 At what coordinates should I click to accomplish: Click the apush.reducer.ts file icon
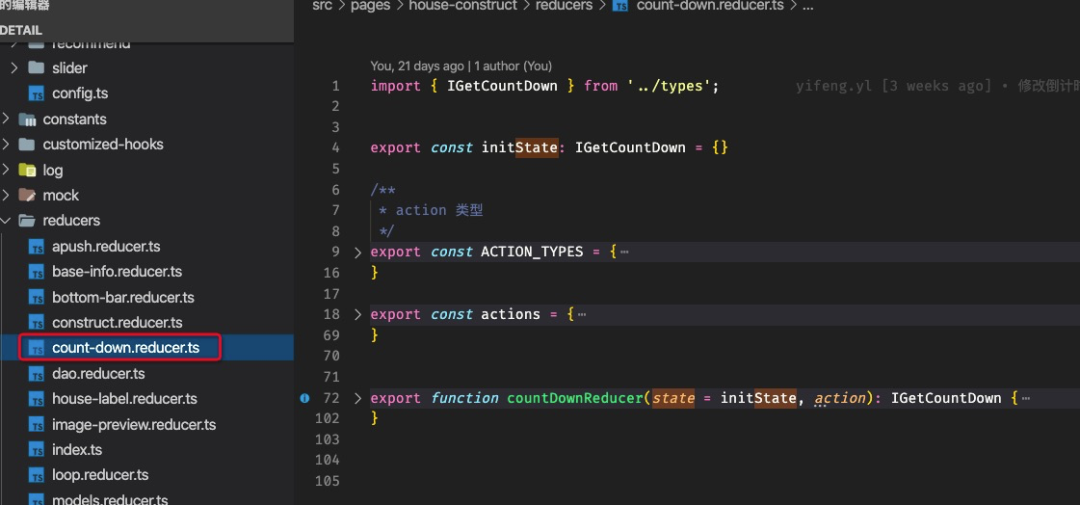[37, 247]
